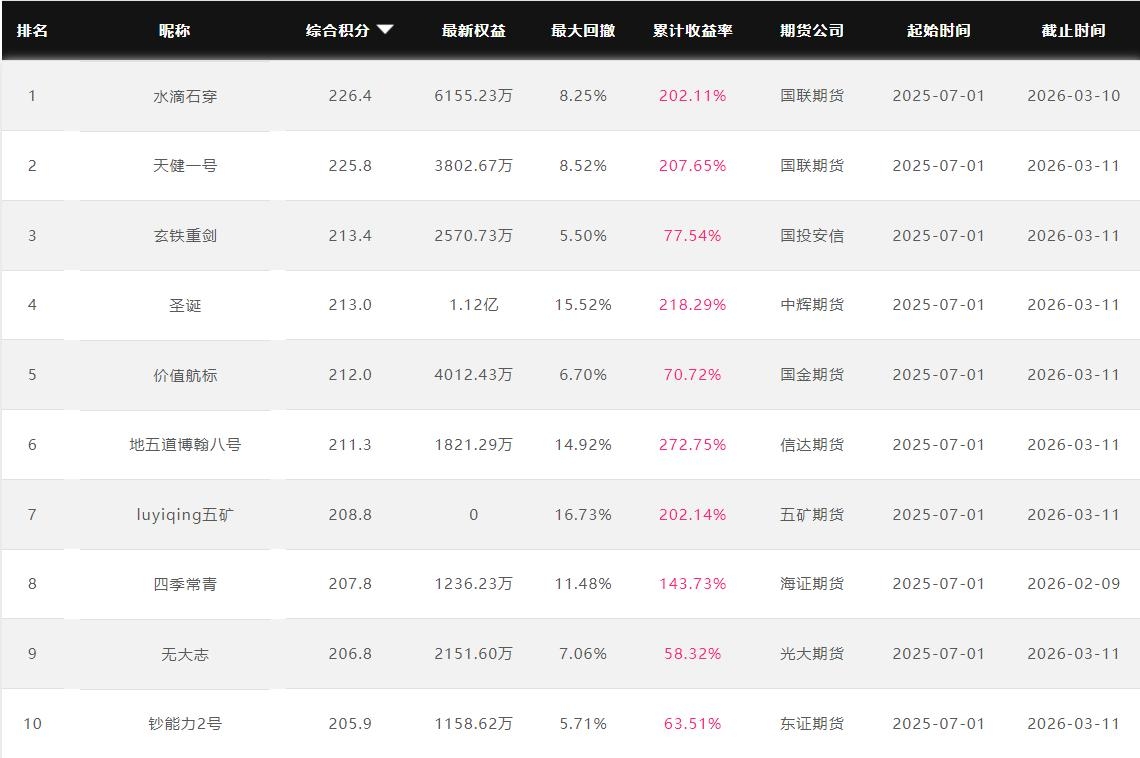Click the 累计收益率 column header
This screenshot has height=758, width=1140.
(692, 30)
